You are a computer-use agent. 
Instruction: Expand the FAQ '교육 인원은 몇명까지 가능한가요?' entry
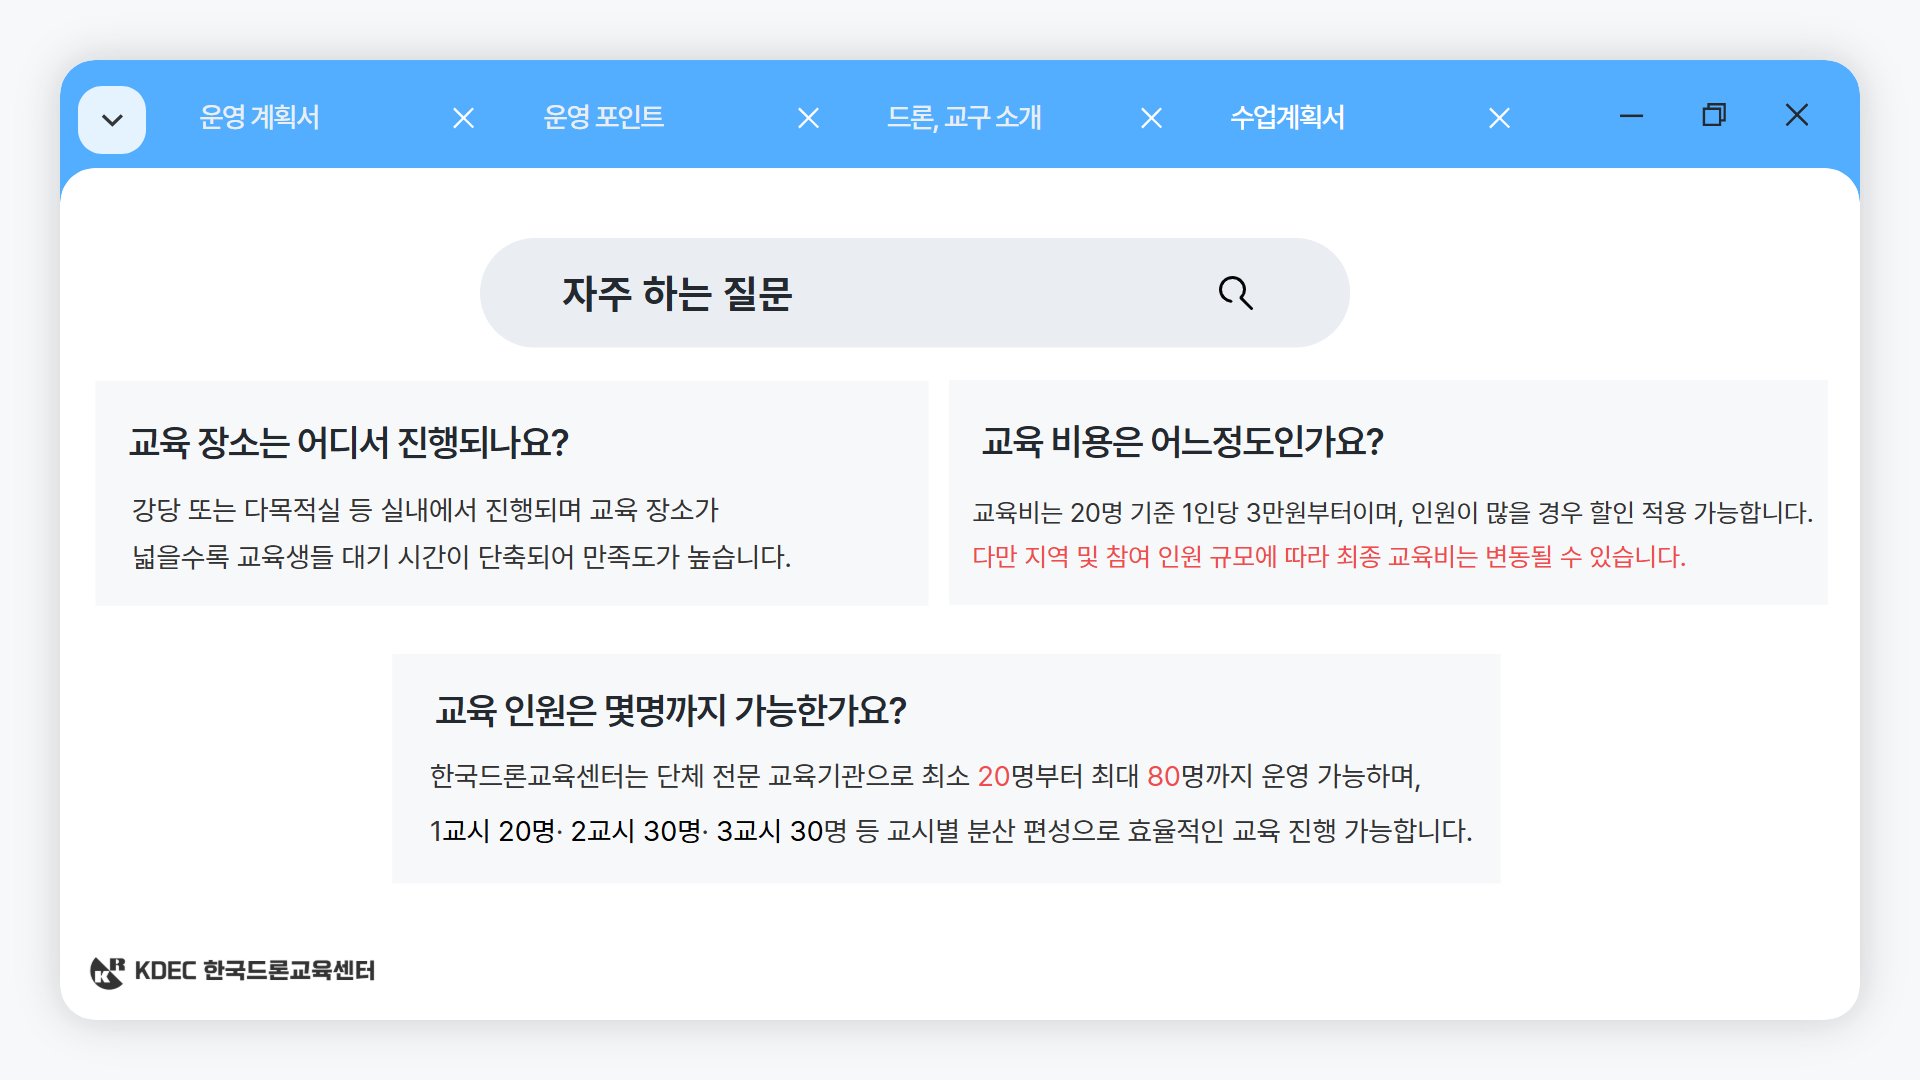(x=671, y=710)
